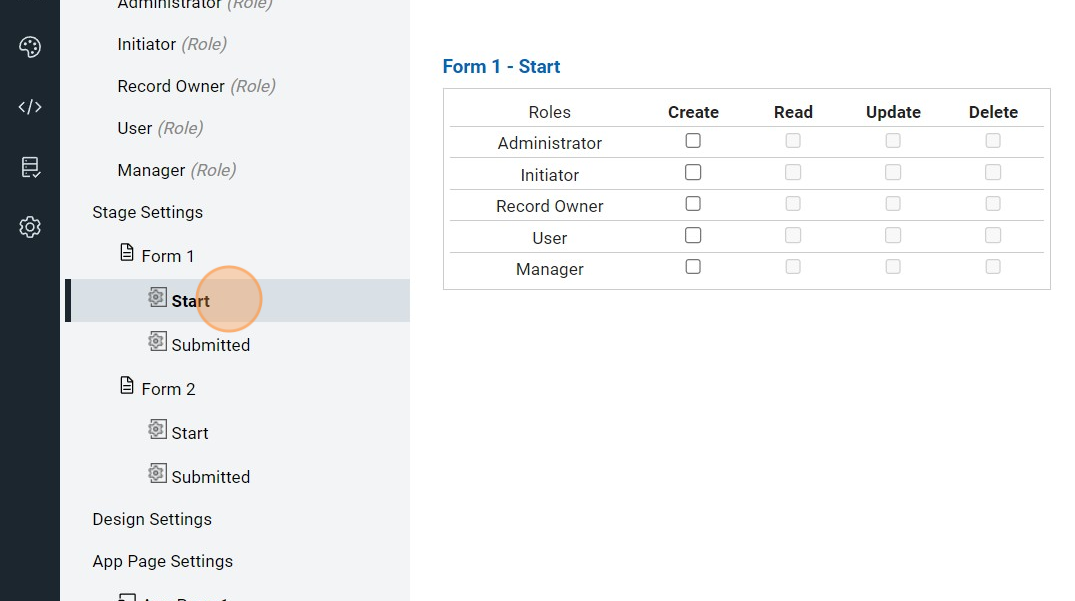Viewport: 1075px width, 601px height.
Task: Select the Initiator role entry
Action: [147, 44]
